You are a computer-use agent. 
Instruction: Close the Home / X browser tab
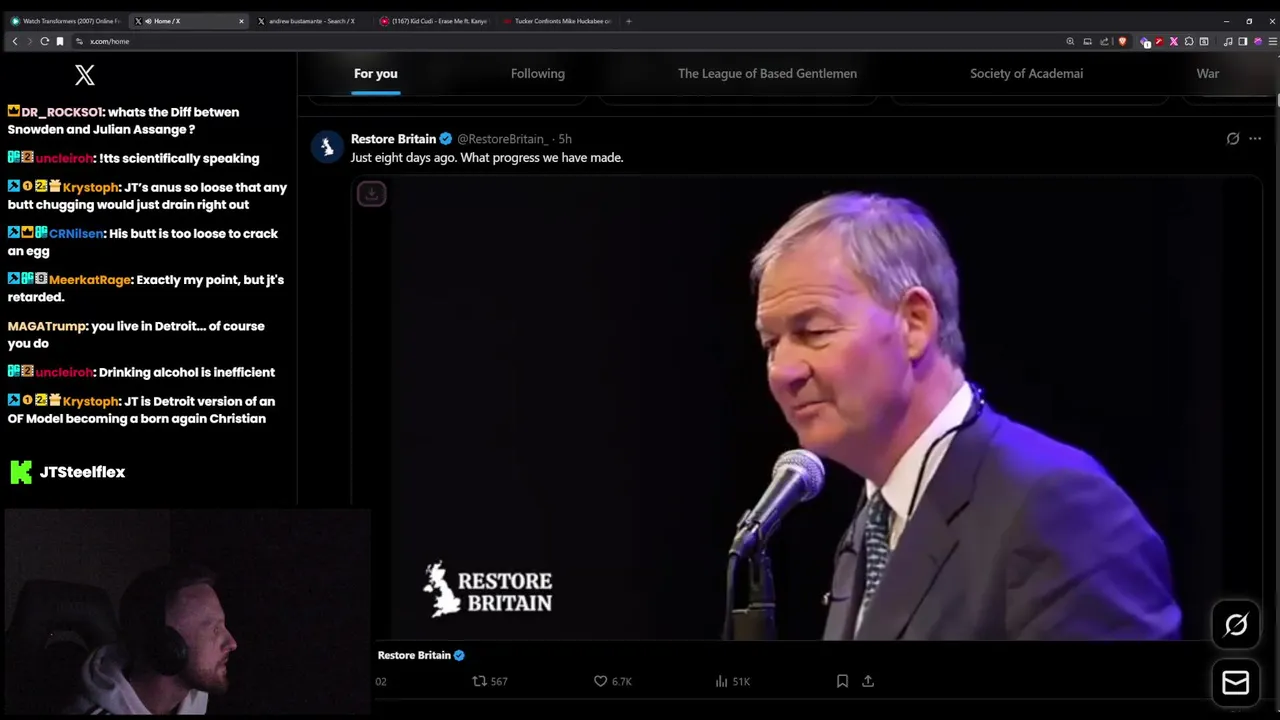point(241,21)
